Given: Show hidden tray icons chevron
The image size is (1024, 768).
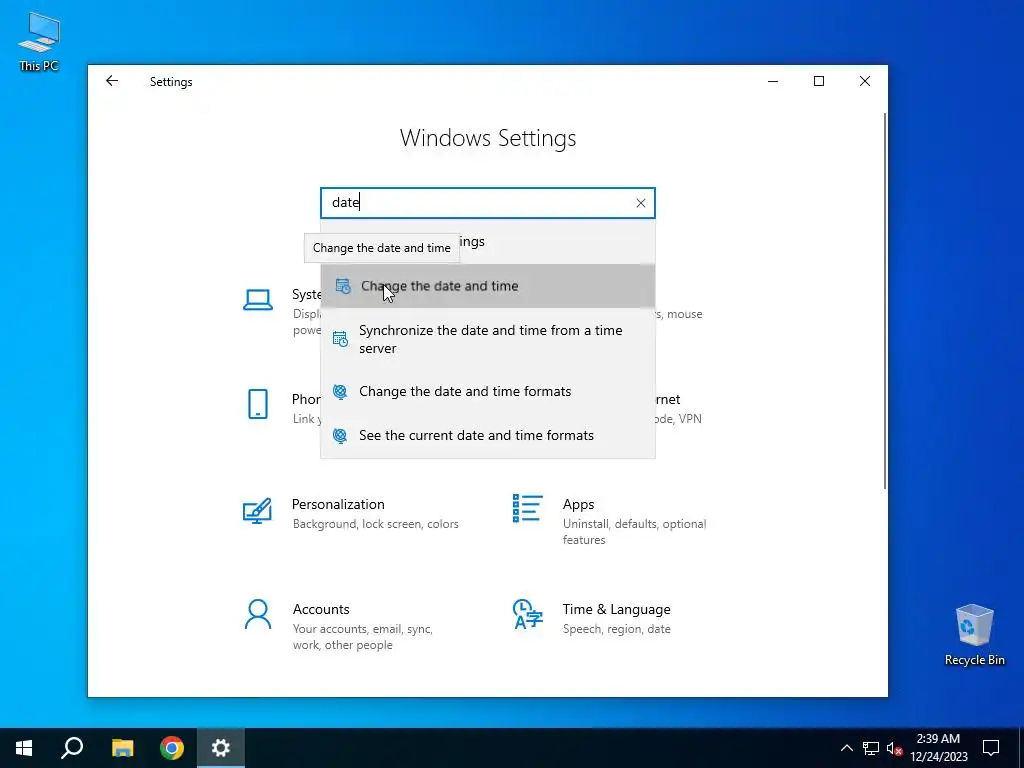Looking at the screenshot, I should (x=846, y=748).
